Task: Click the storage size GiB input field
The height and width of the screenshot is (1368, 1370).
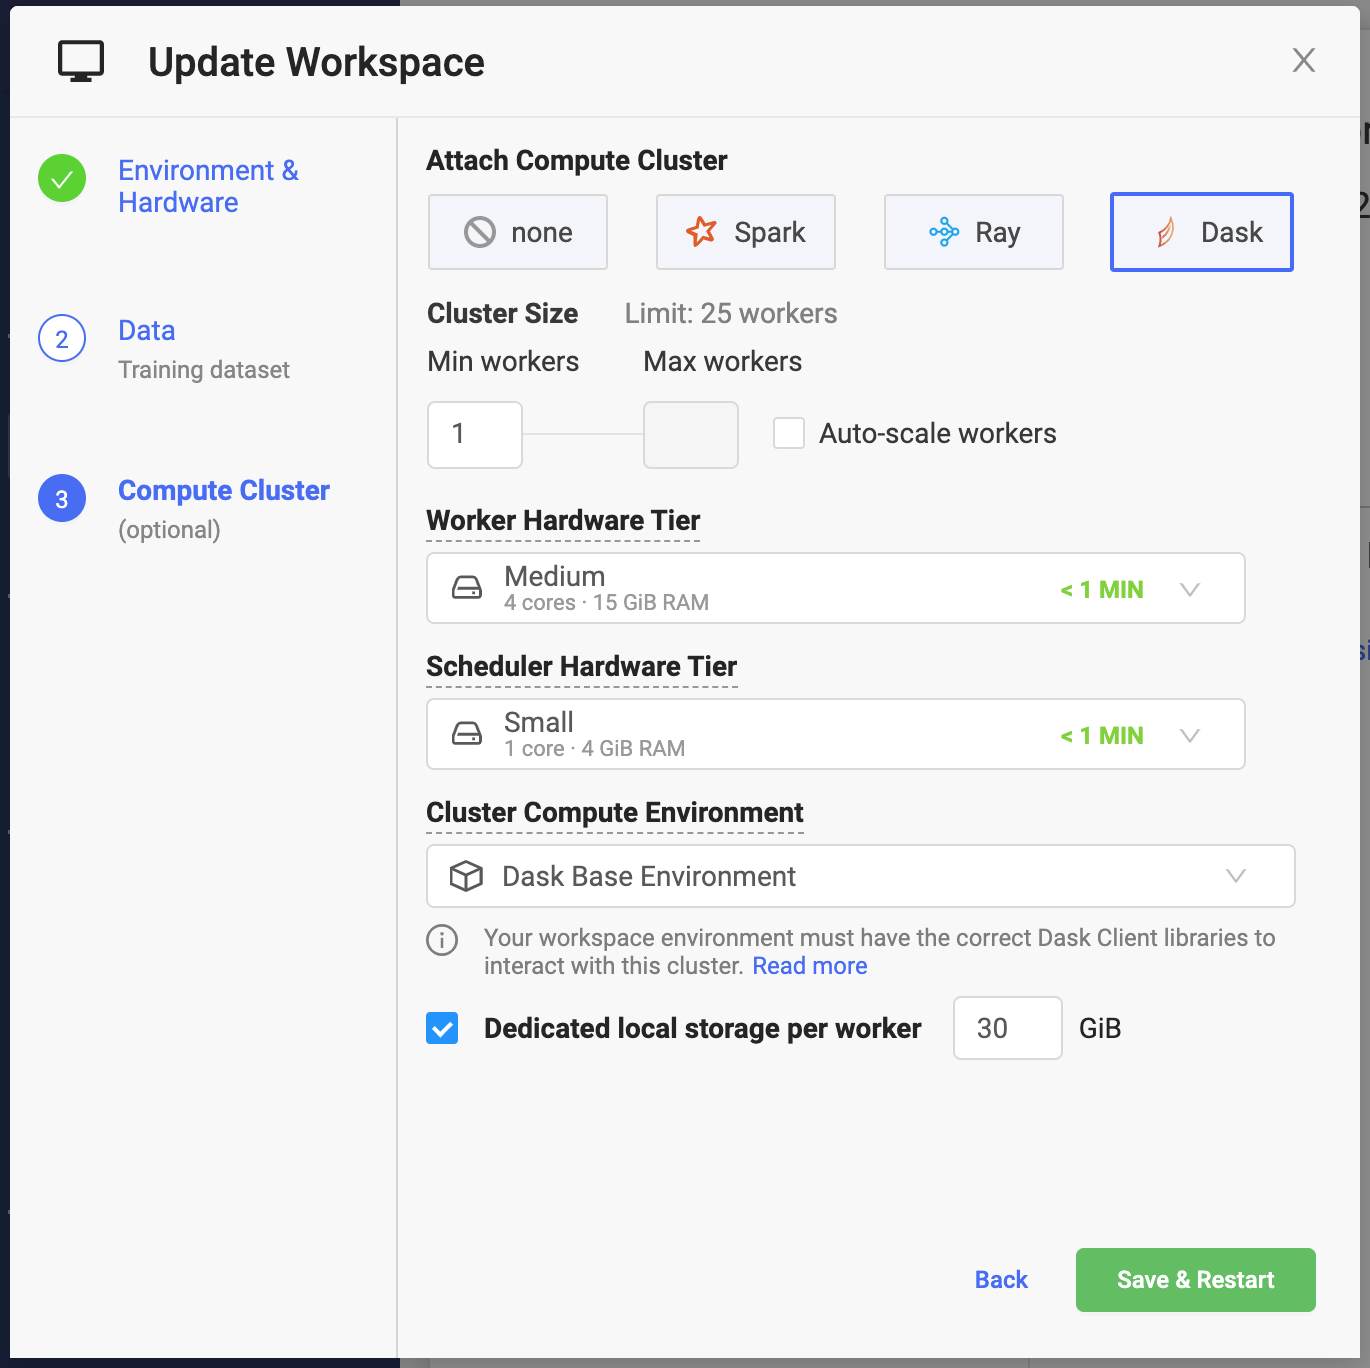Action: (1008, 1028)
